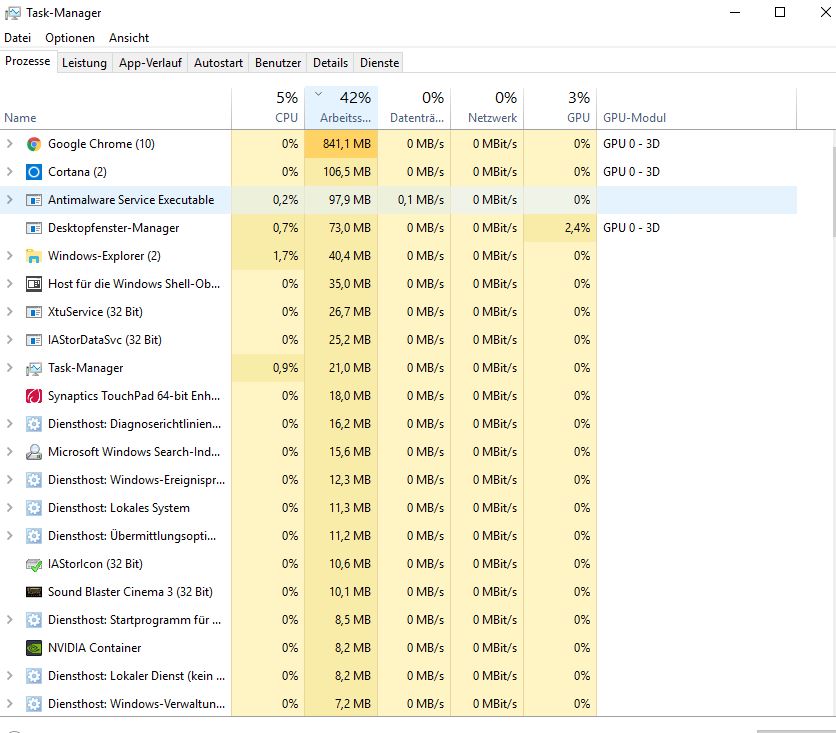
Task: Click the Diensthost: Windows-Ereignisprotokoll gear icon
Action: pos(34,480)
